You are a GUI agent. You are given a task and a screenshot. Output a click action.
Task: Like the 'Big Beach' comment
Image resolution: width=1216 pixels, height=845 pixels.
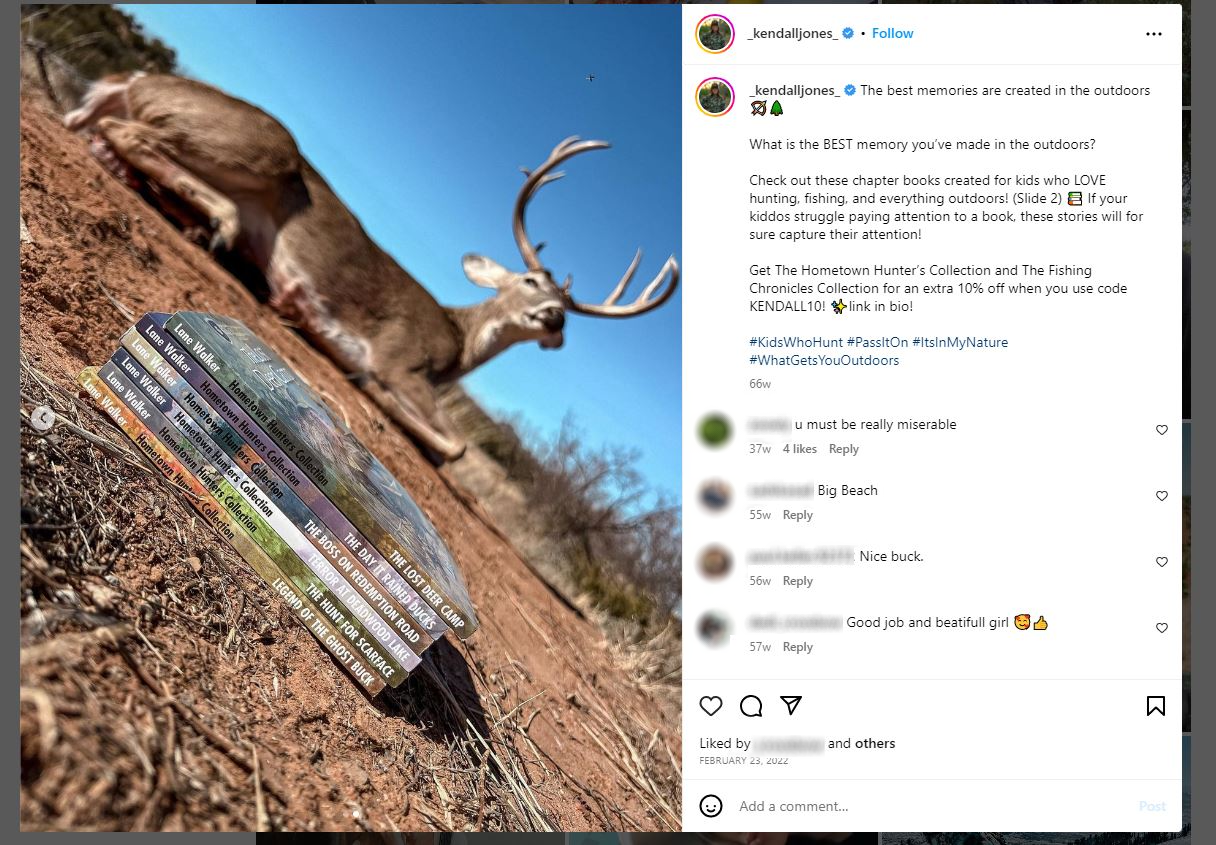coord(1162,496)
